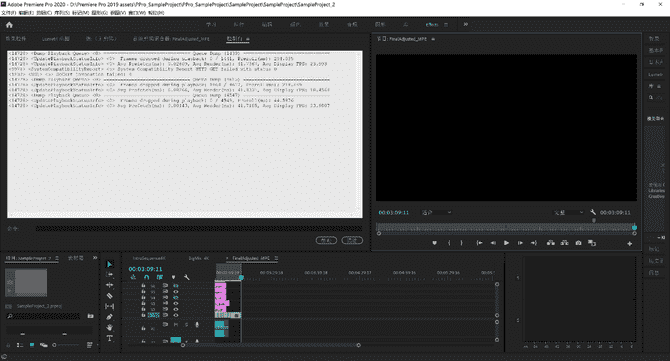Image resolution: width=670 pixels, height=361 pixels.
Task: Select the Ripple Edit tool
Action: pos(109,285)
